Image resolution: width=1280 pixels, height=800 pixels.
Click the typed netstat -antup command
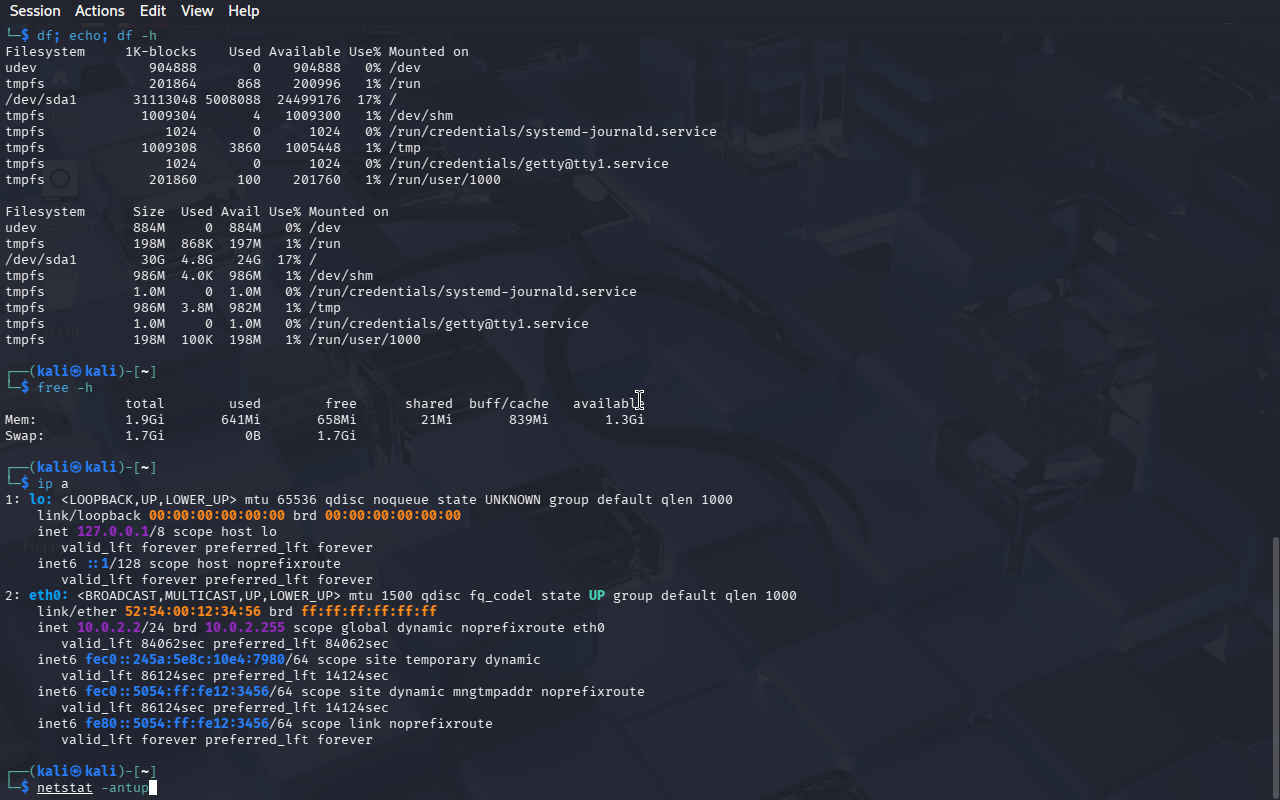point(92,788)
